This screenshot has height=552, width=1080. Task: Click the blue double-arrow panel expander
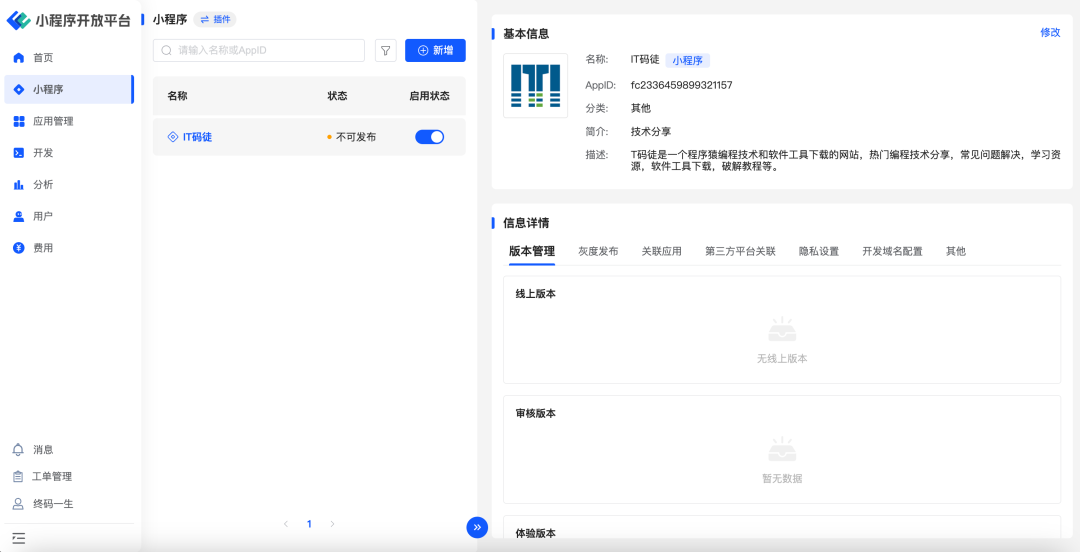(x=477, y=527)
